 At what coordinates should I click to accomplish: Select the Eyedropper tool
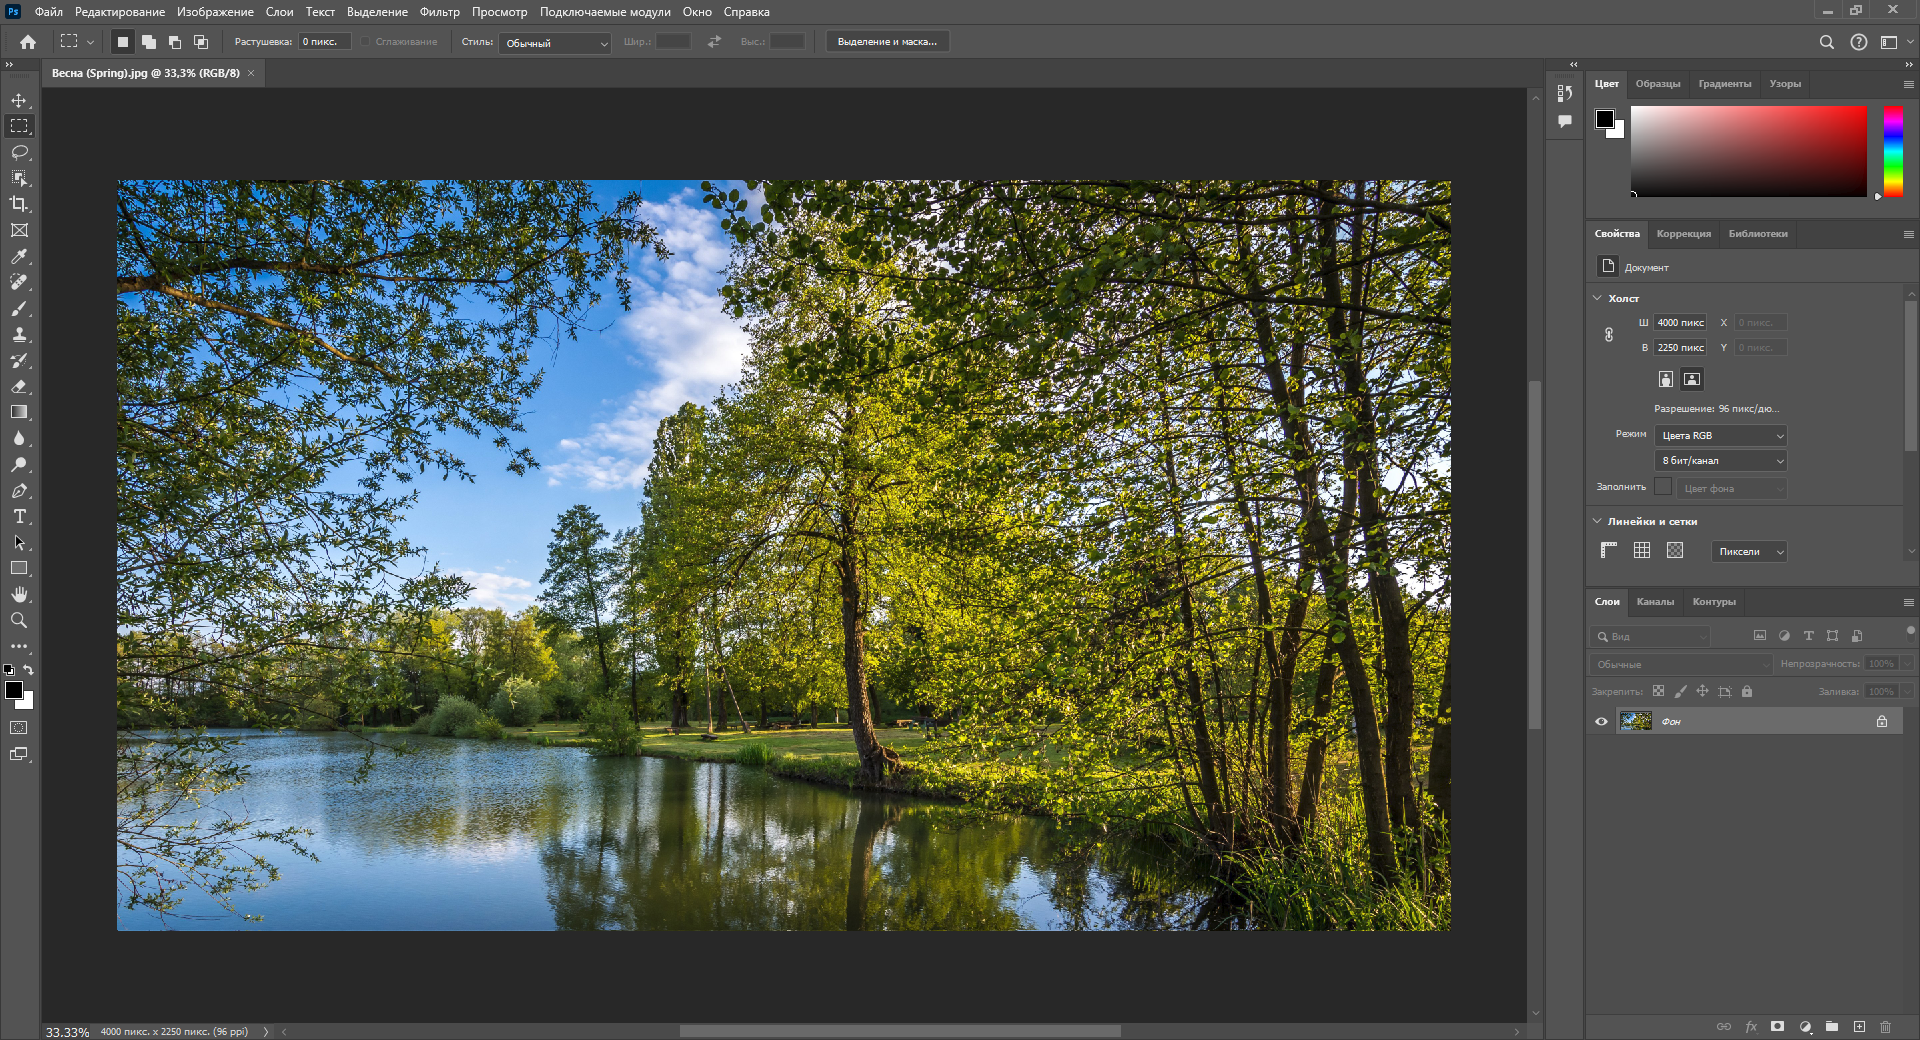click(19, 257)
